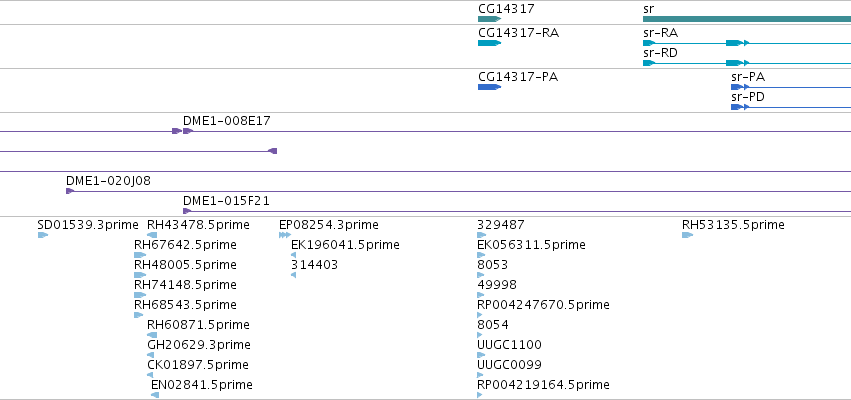Select the DME1-020J08 clone start arrow
The image size is (851, 400).
point(69,191)
